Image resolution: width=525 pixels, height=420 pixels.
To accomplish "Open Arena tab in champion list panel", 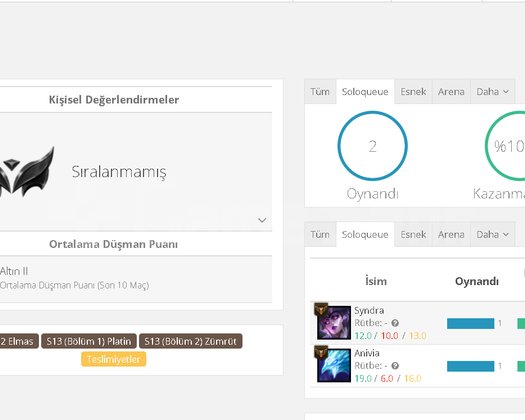I will point(451,234).
